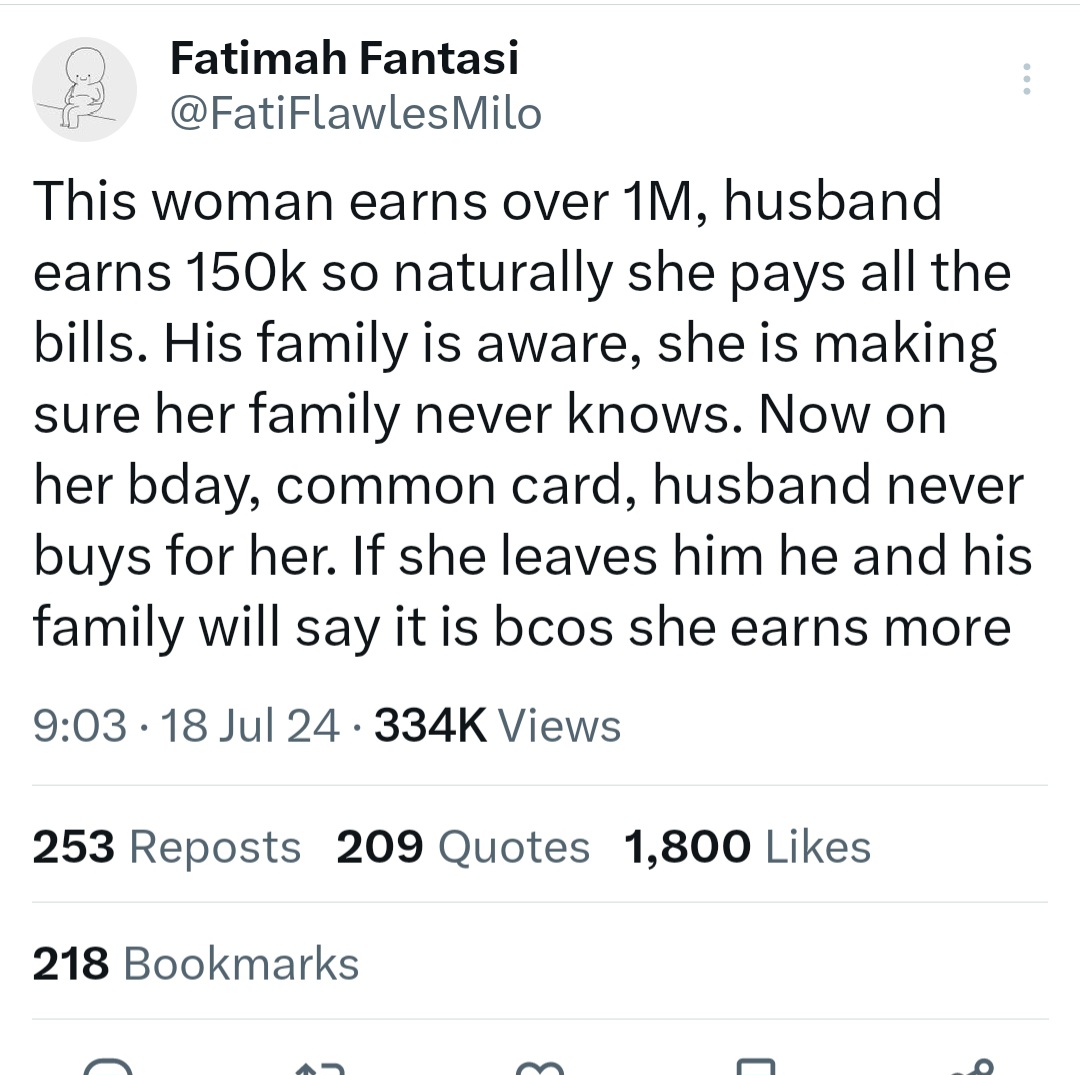The width and height of the screenshot is (1080, 1075).
Task: Tap the 334K Views count
Action: coord(497,725)
